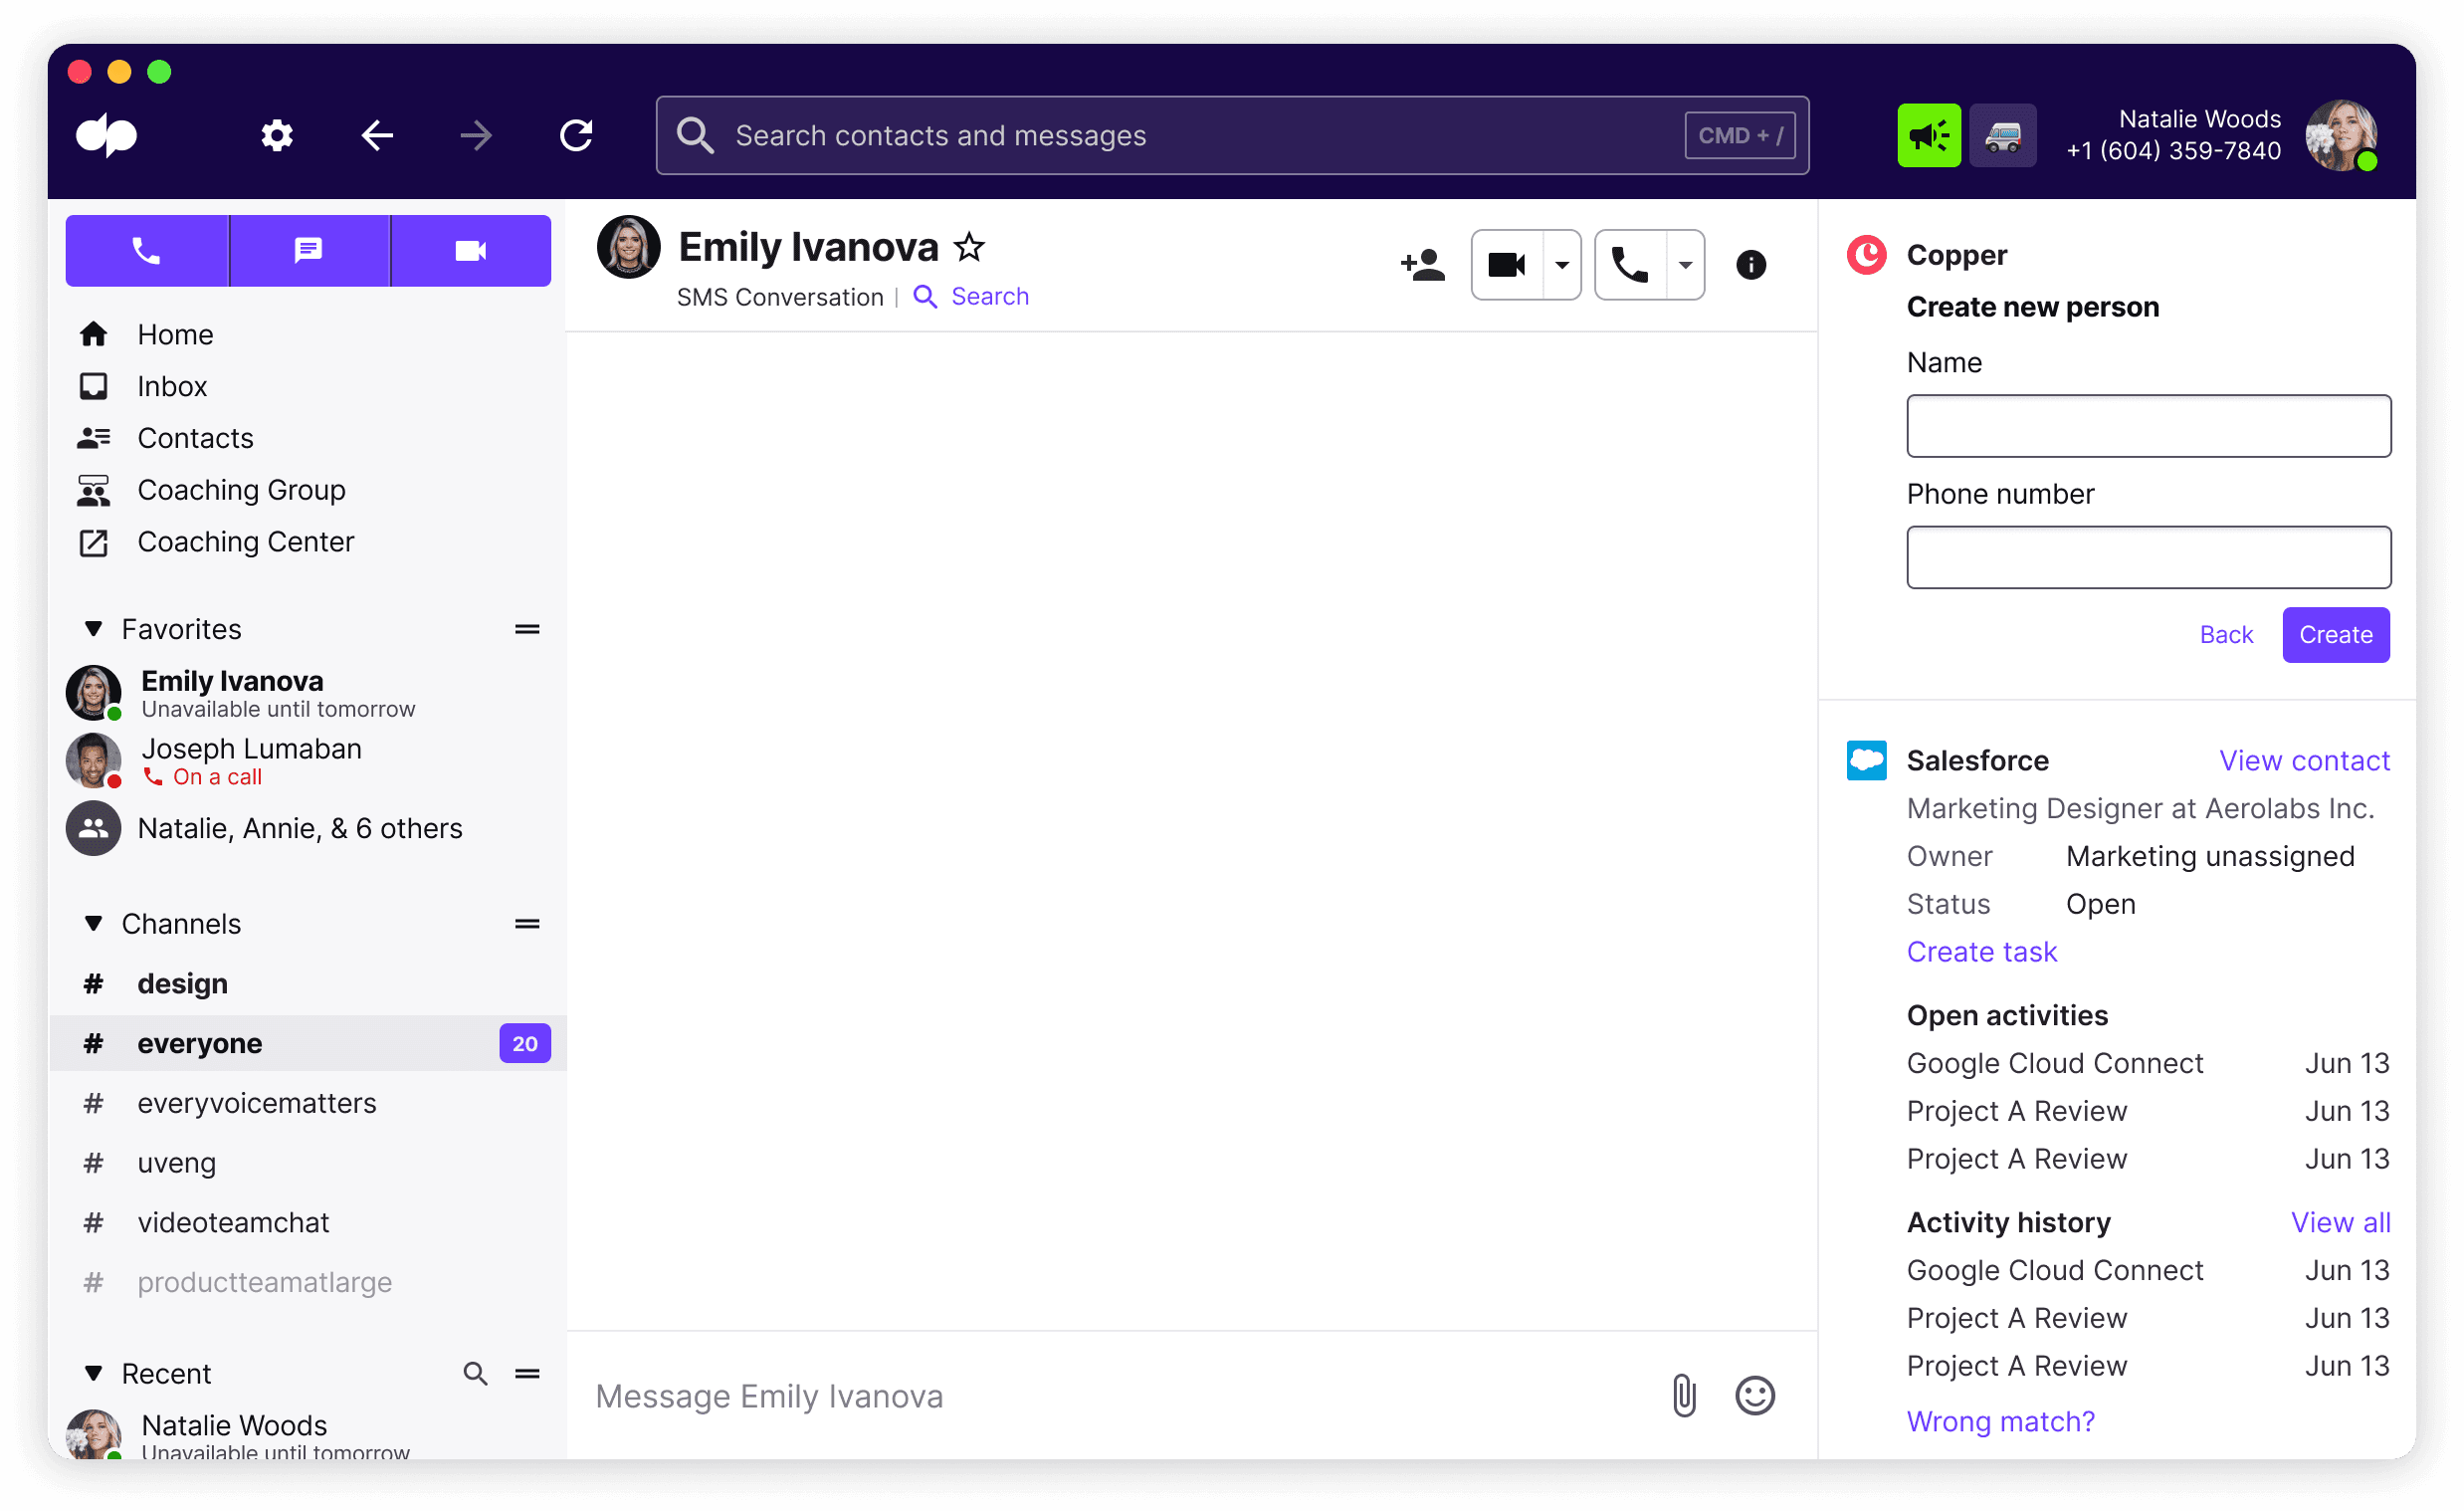Click the View all activity history link
Screen dimensions: 2464x1511
tap(2338, 1222)
